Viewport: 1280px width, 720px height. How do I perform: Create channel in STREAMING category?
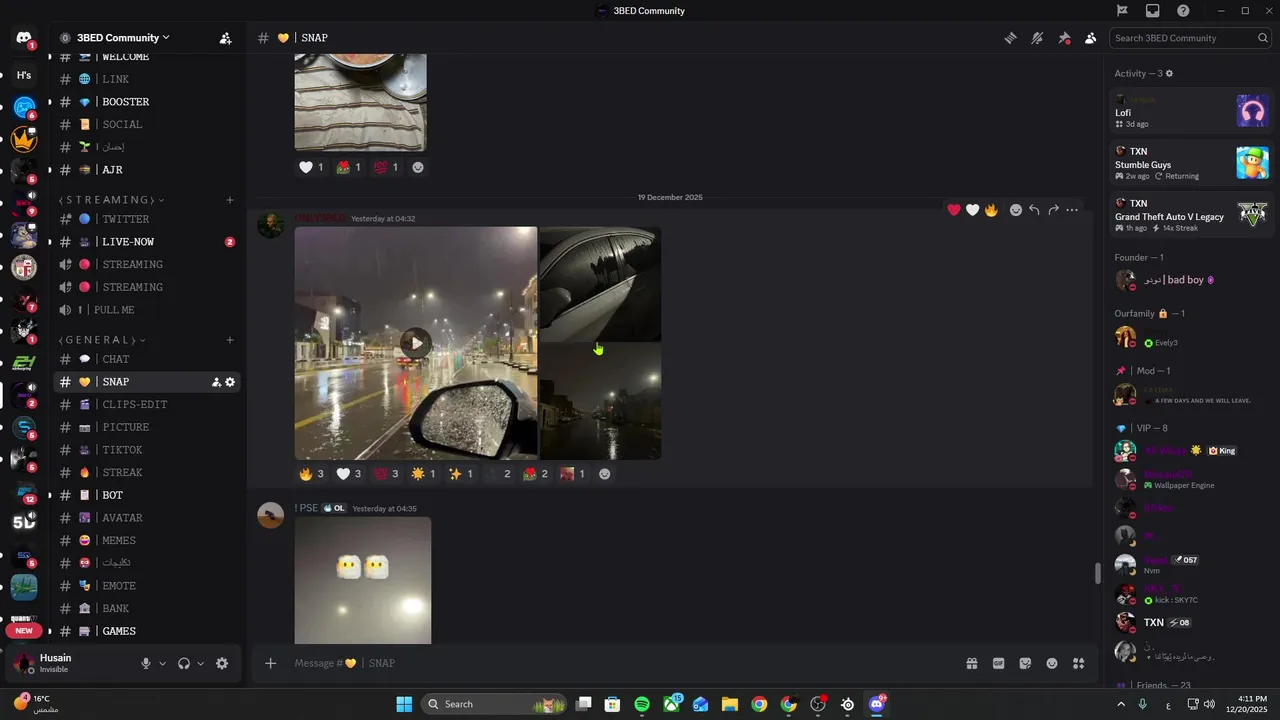click(x=230, y=200)
